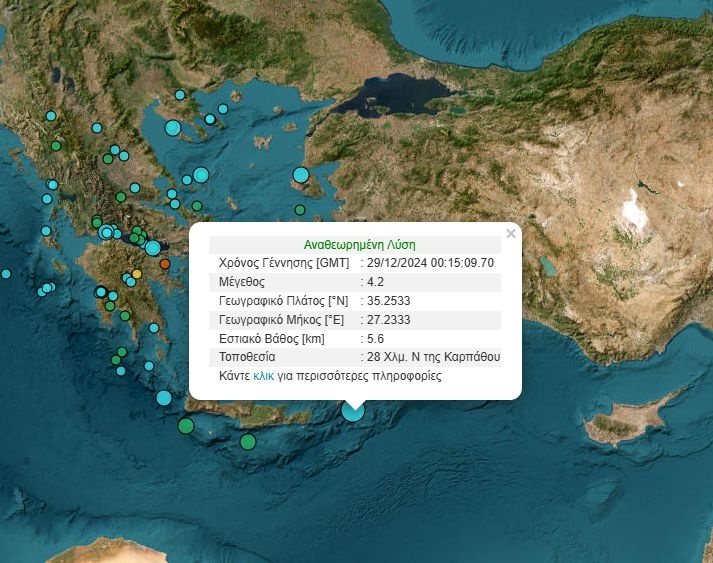Select the large cyan marker on Lesbos island

(x=301, y=175)
